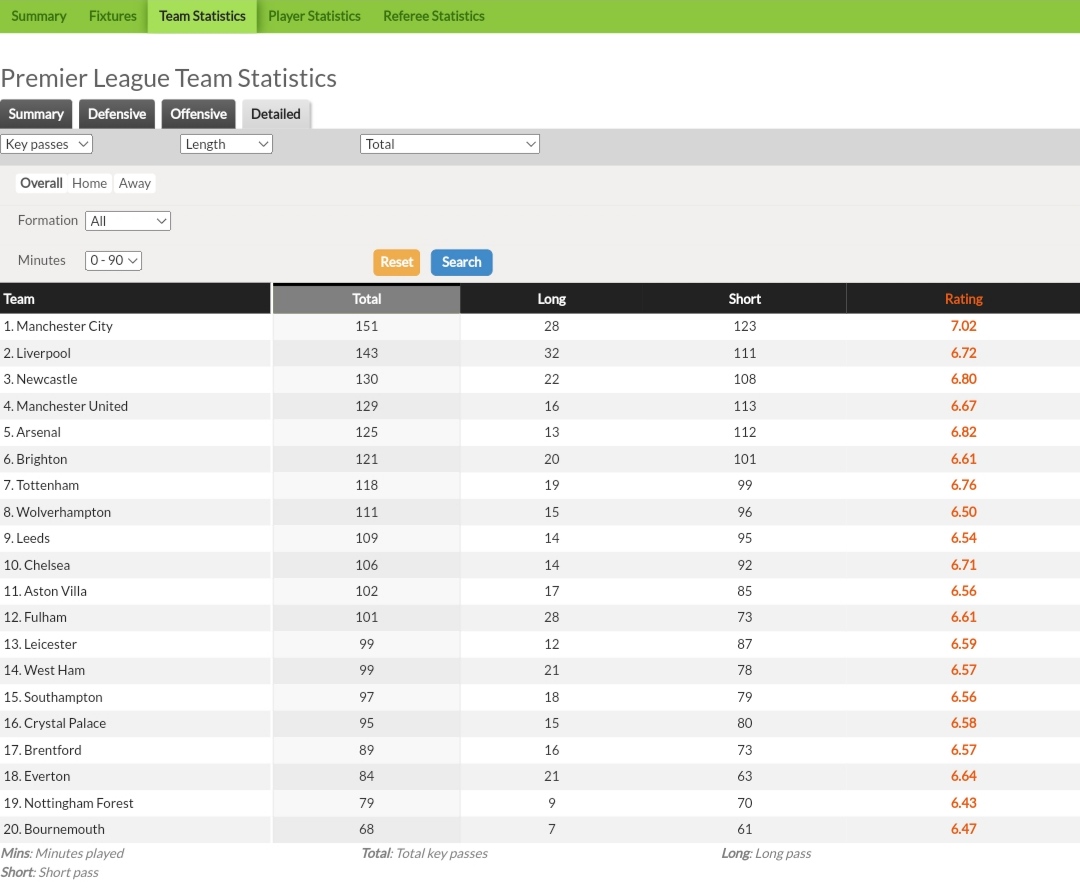Click Brighton's long value 20
This screenshot has height=893, width=1080.
point(552,459)
